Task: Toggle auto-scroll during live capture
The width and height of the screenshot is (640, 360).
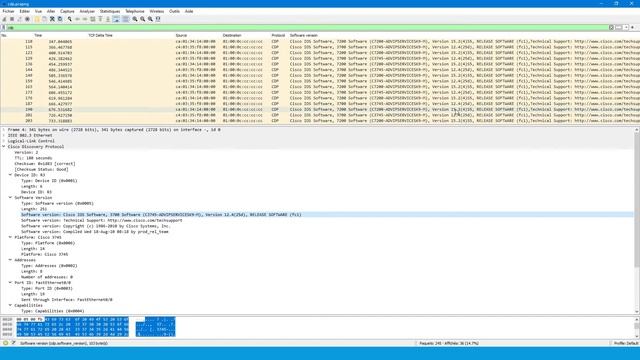Action: click(116, 19)
